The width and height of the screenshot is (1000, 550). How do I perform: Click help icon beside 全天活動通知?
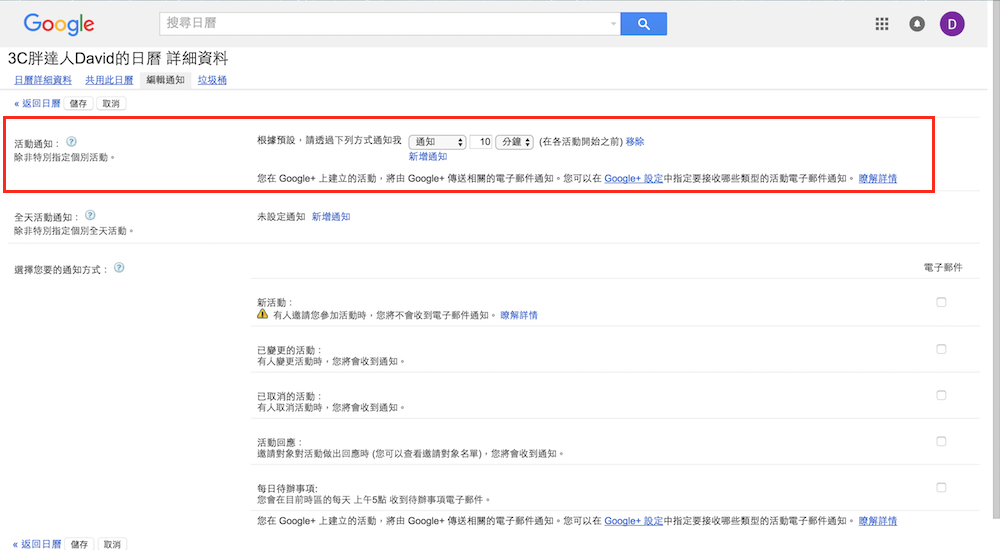[91, 215]
